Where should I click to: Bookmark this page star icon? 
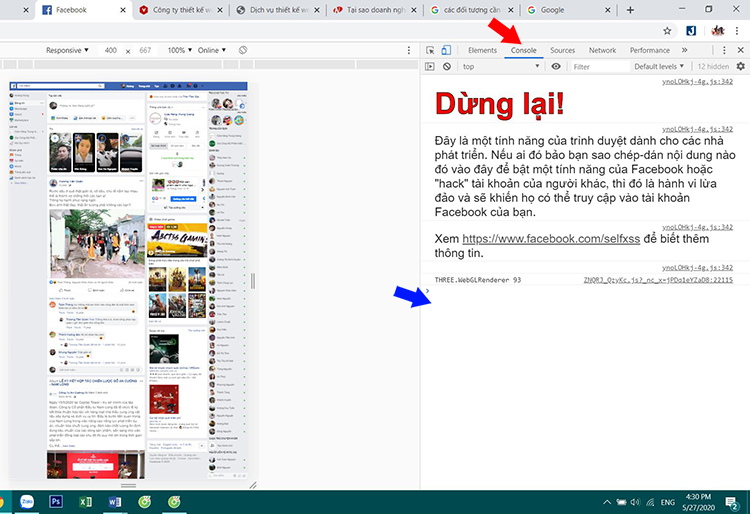pos(667,31)
